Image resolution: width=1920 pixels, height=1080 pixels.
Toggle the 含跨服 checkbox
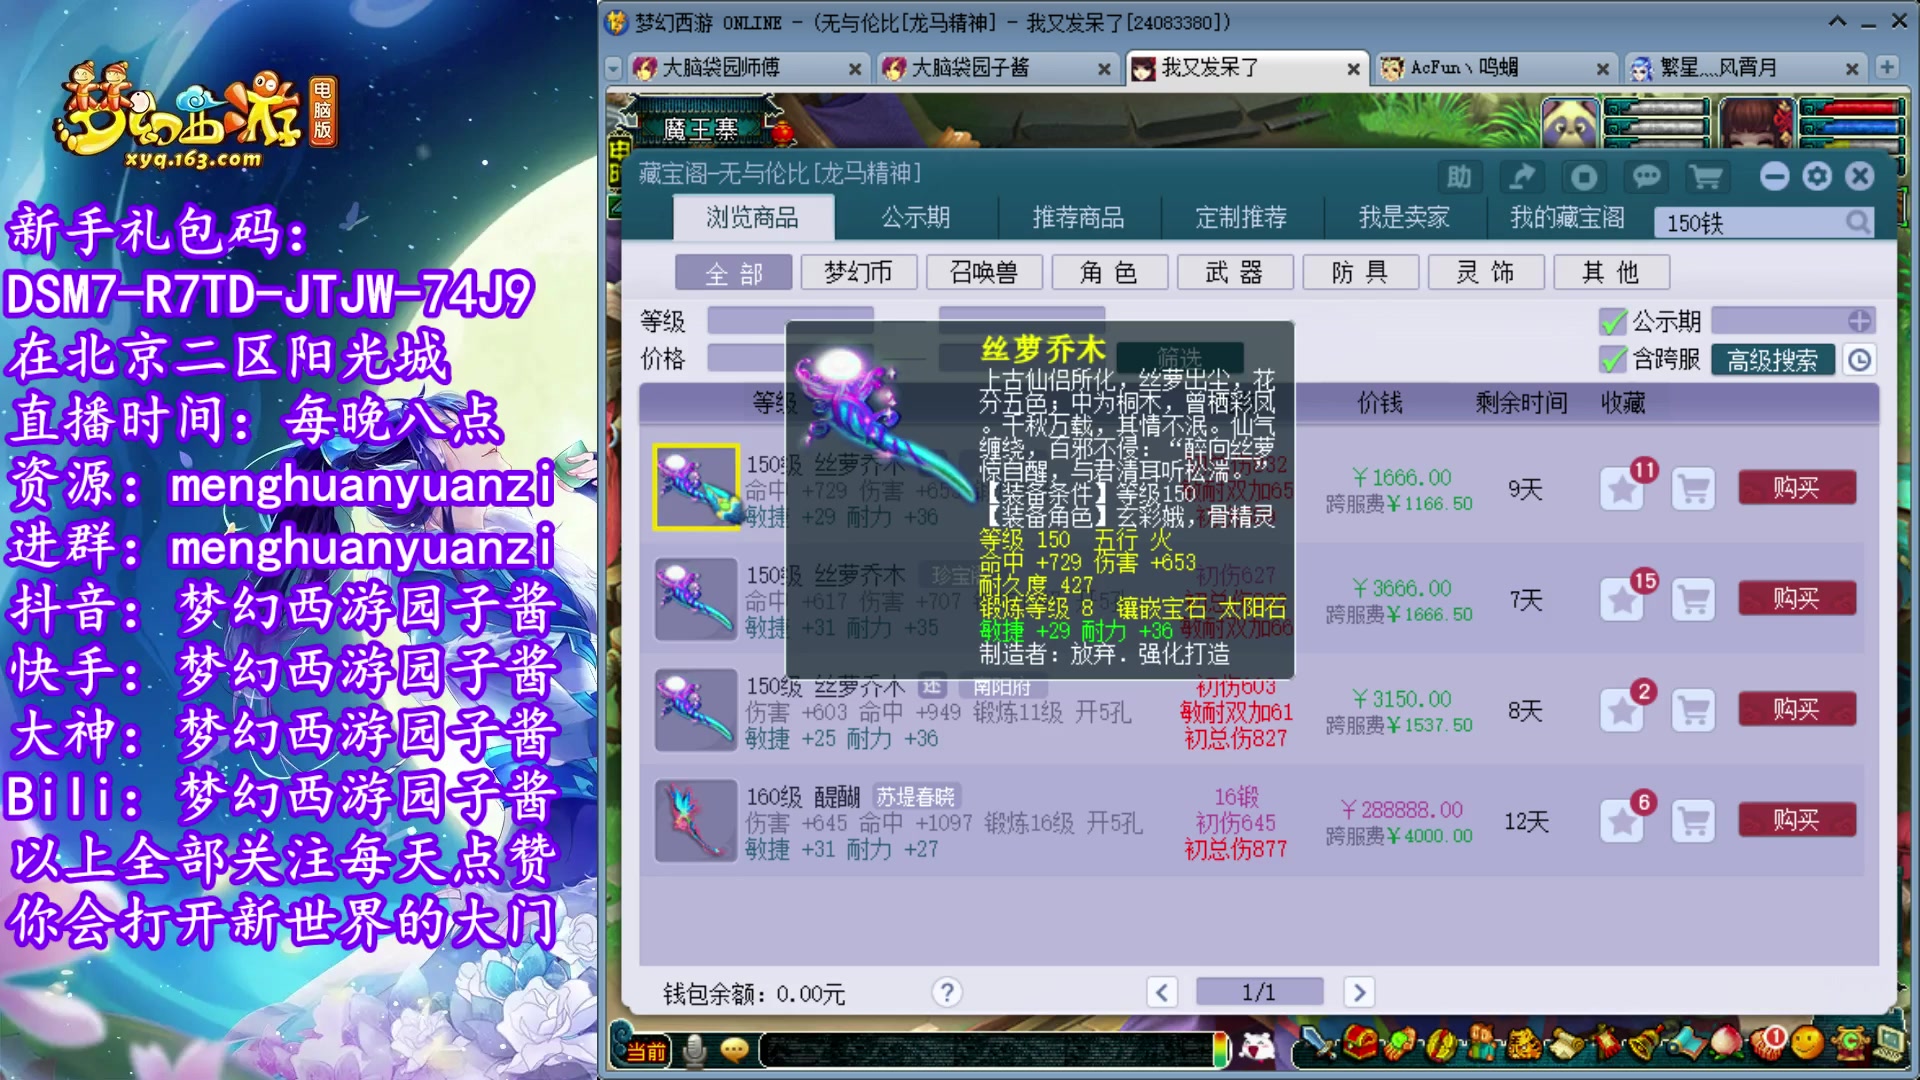point(1613,359)
